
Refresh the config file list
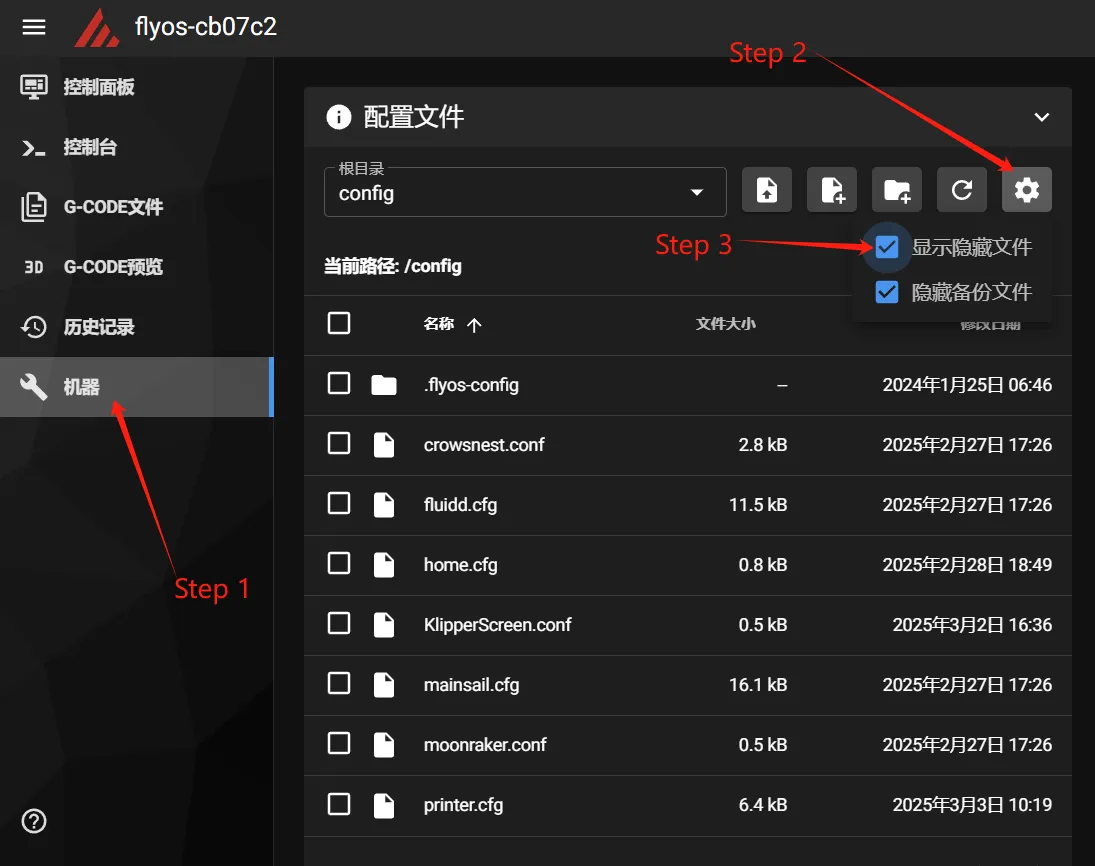pos(962,190)
